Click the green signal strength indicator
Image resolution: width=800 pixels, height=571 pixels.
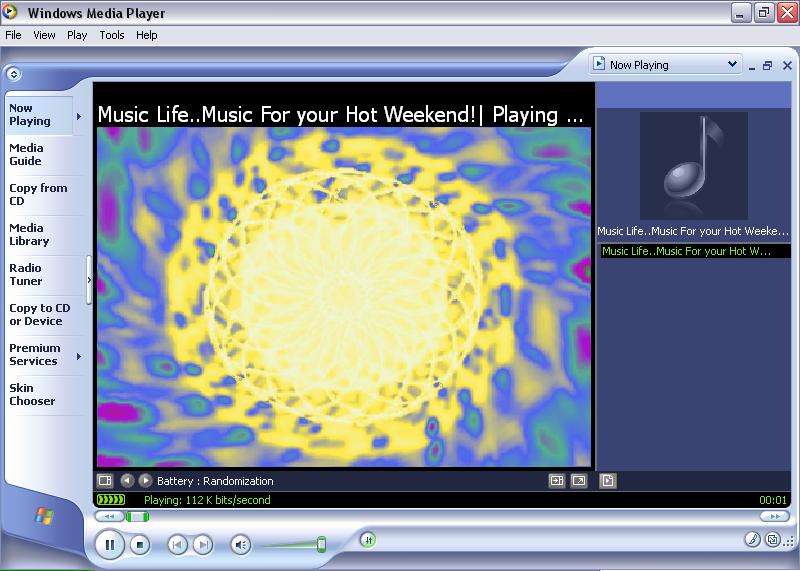tap(111, 500)
